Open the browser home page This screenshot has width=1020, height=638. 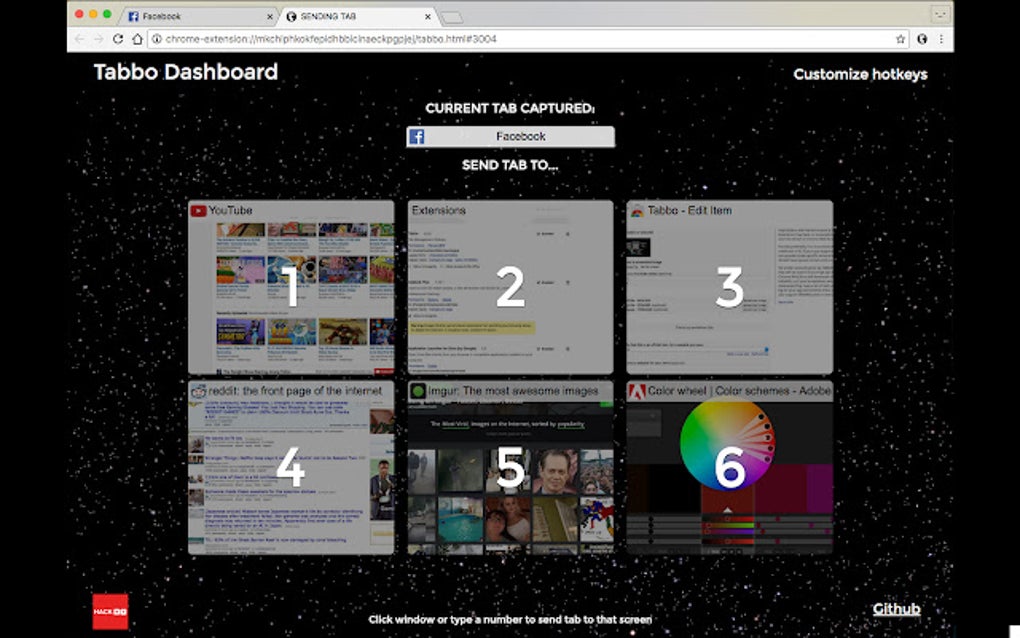coord(137,39)
